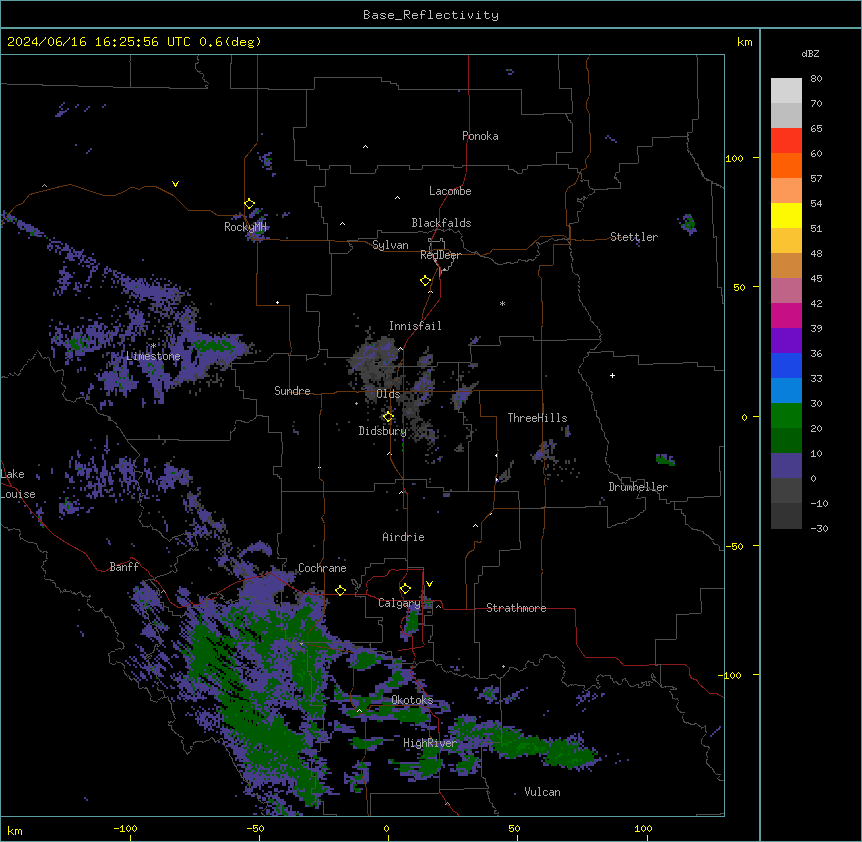Click the Banff label
862x842 pixels.
[124, 567]
